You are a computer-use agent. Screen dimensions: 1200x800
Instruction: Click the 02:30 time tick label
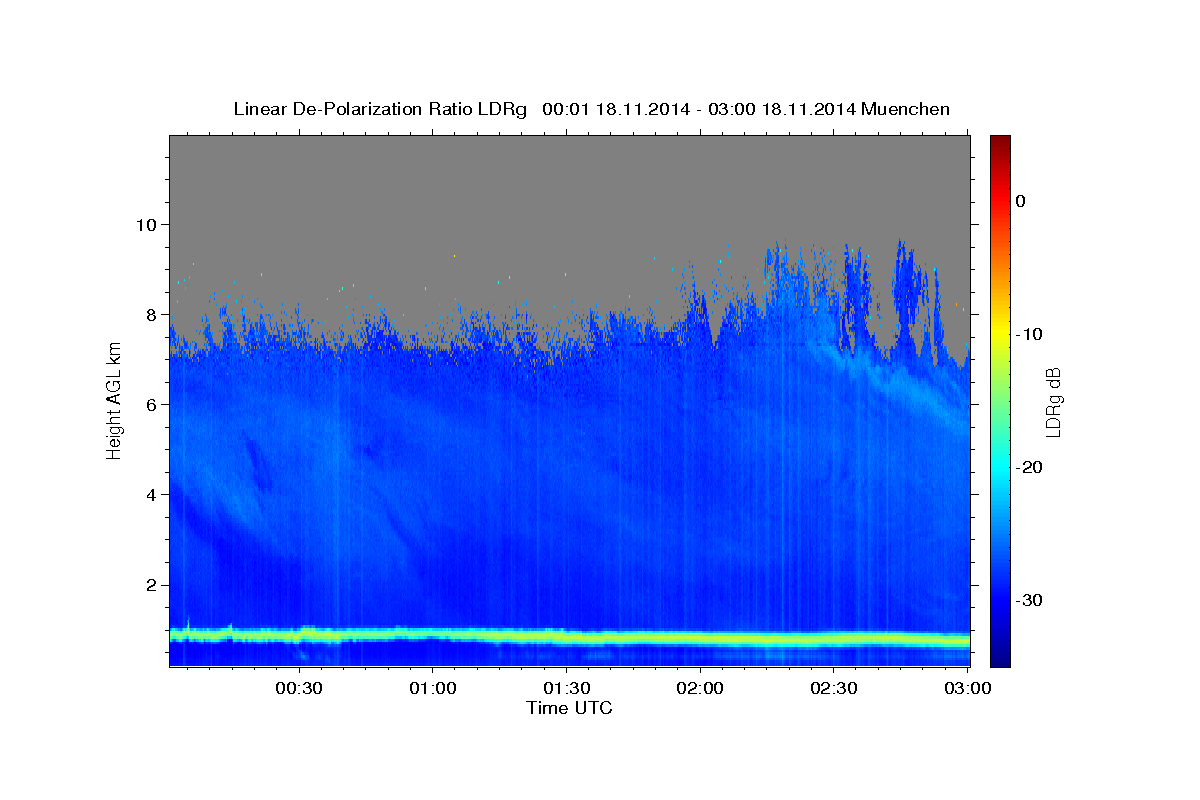click(834, 689)
